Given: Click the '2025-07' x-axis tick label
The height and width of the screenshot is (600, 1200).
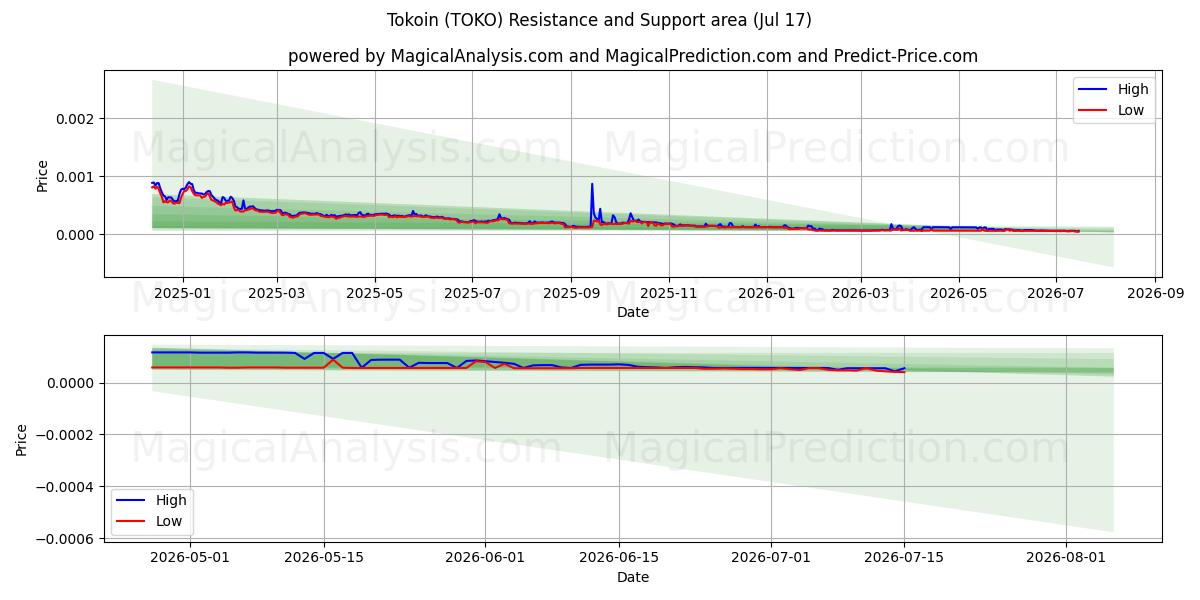Looking at the screenshot, I should [473, 294].
